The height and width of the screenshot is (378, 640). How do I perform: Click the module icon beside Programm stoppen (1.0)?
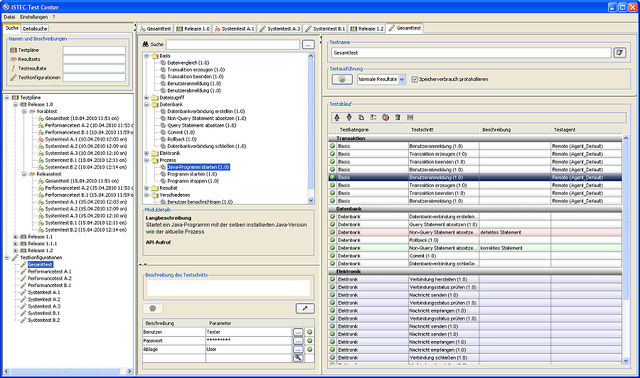[x=163, y=181]
